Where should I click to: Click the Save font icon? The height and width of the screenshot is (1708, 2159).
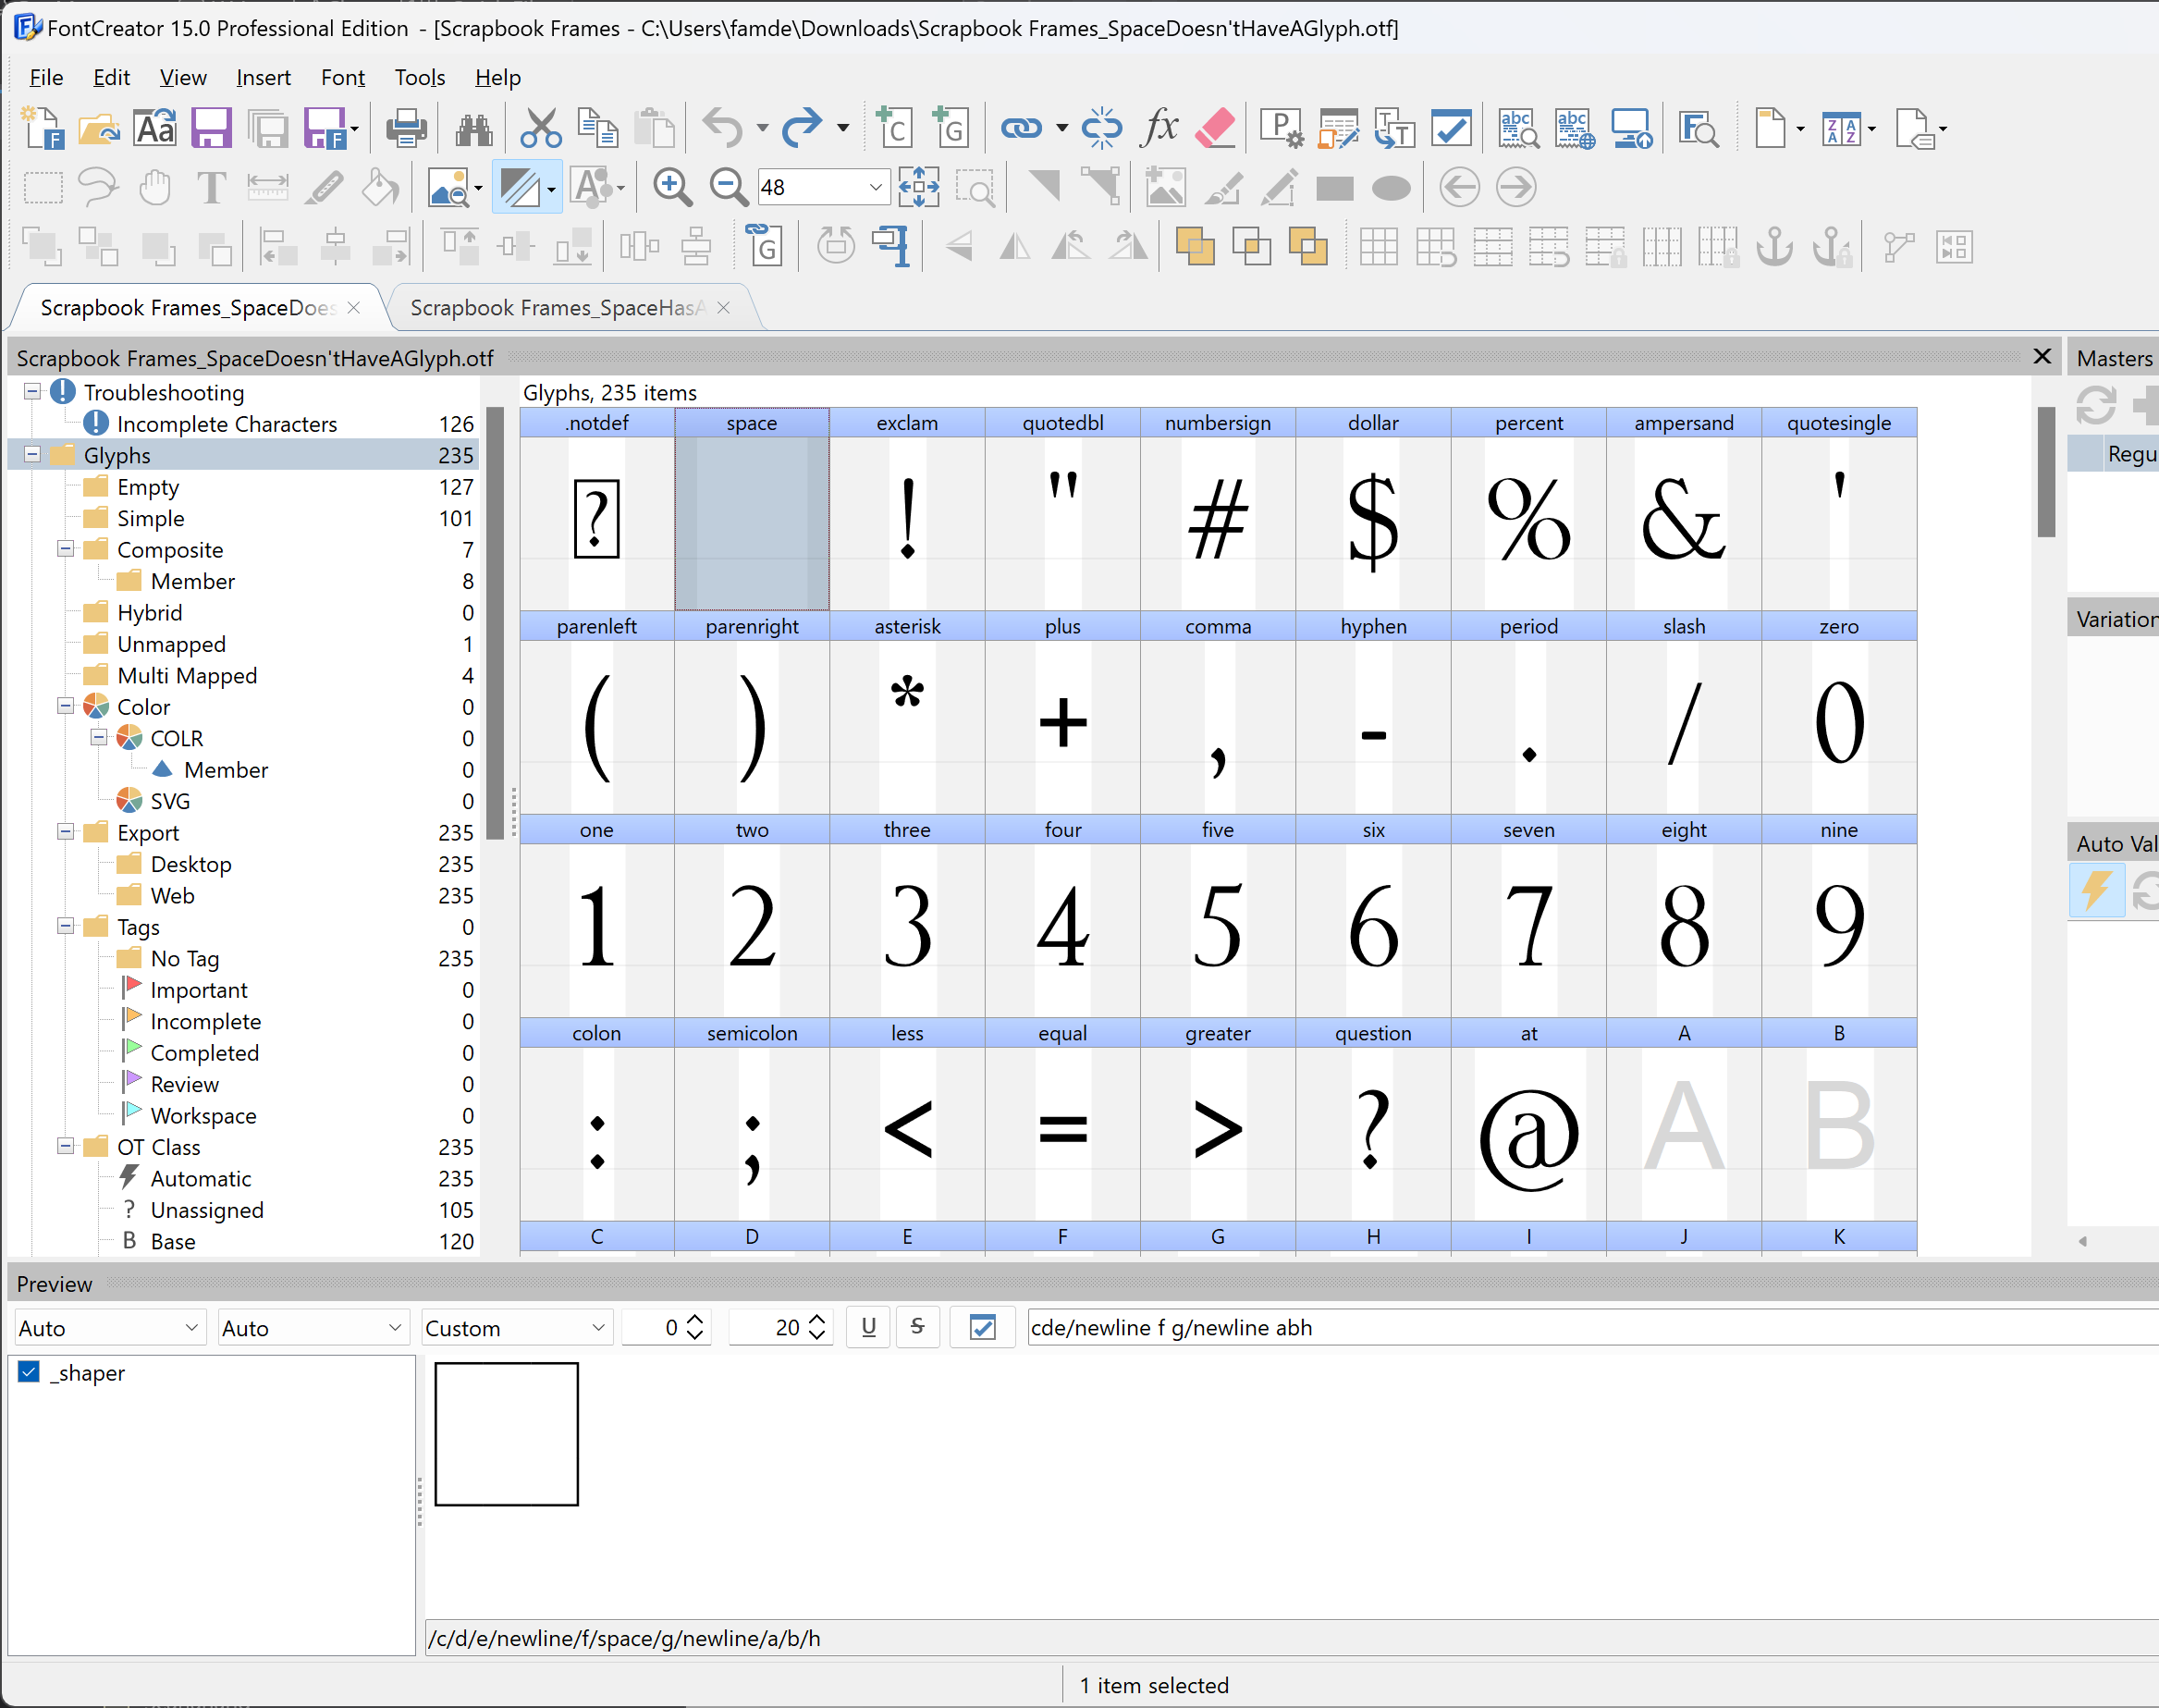click(211, 128)
